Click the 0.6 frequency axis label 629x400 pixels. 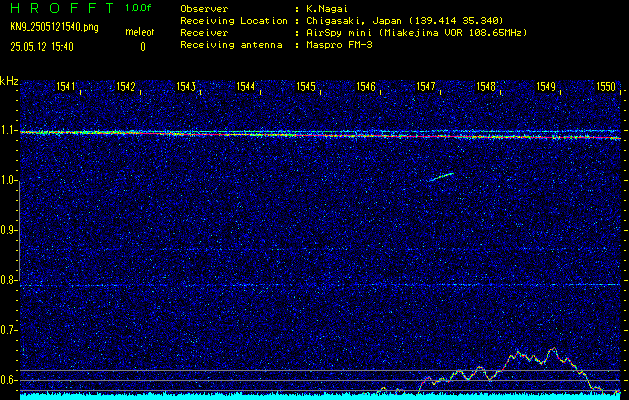point(8,380)
